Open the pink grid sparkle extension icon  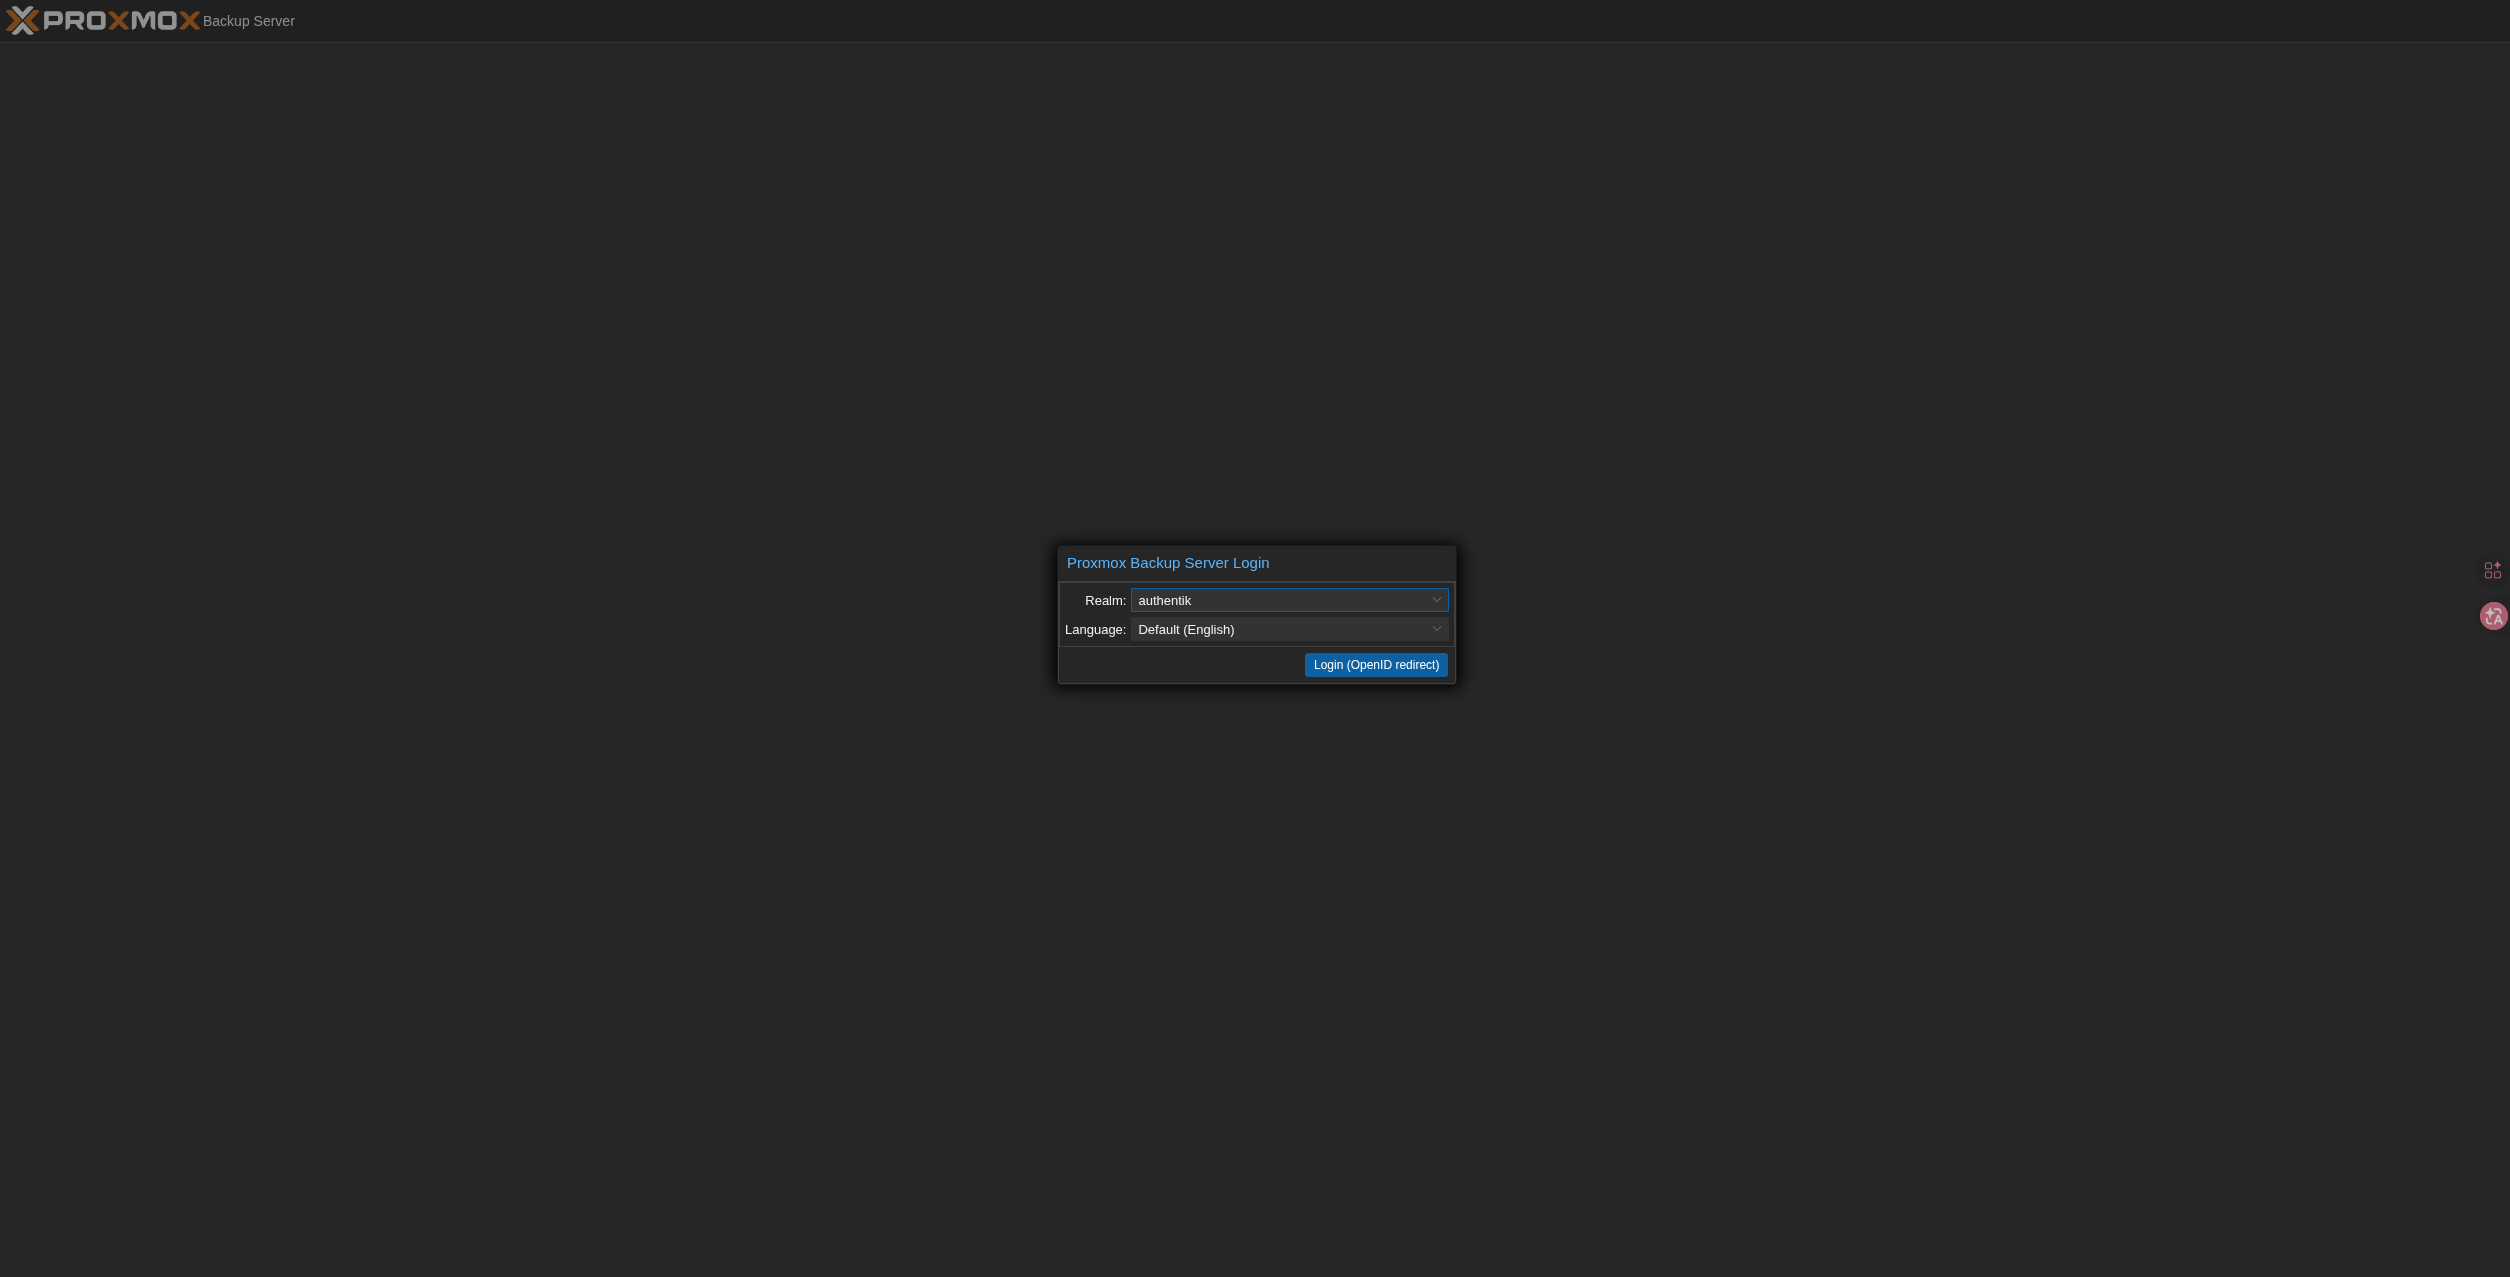click(x=2492, y=570)
